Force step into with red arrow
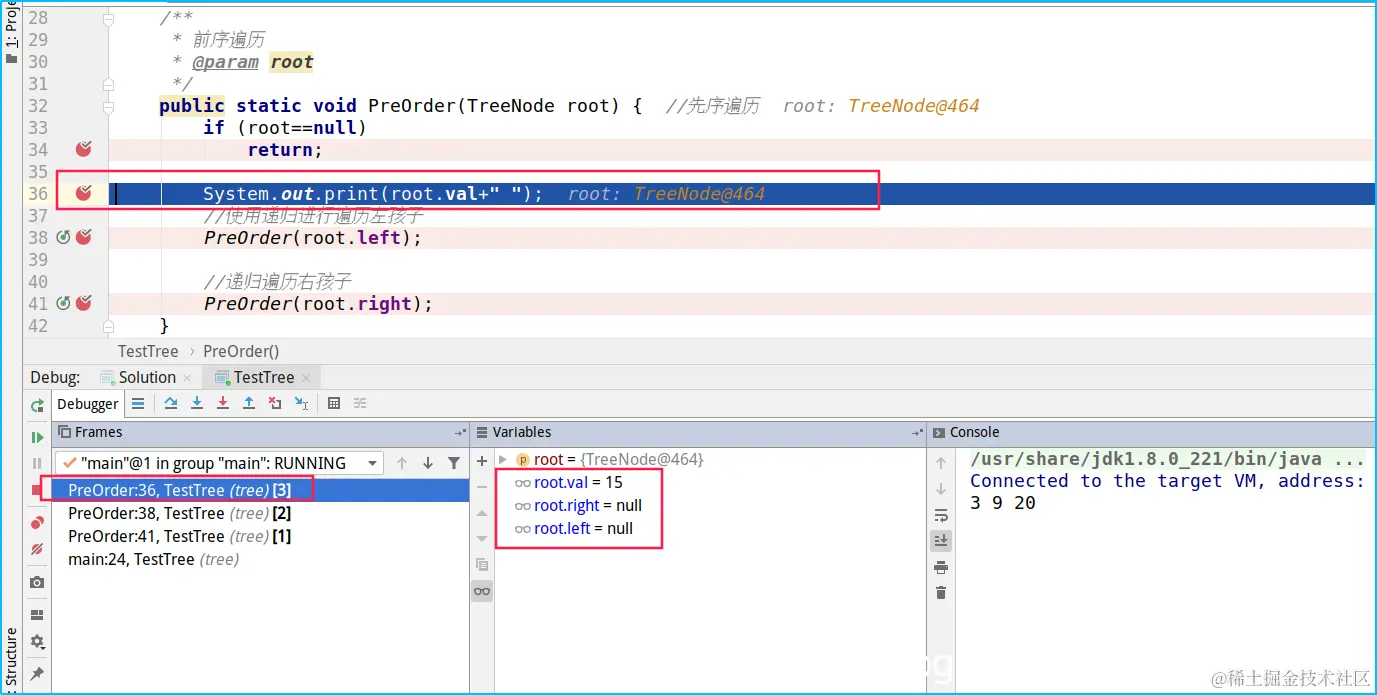This screenshot has width=1377, height=695. [x=223, y=403]
